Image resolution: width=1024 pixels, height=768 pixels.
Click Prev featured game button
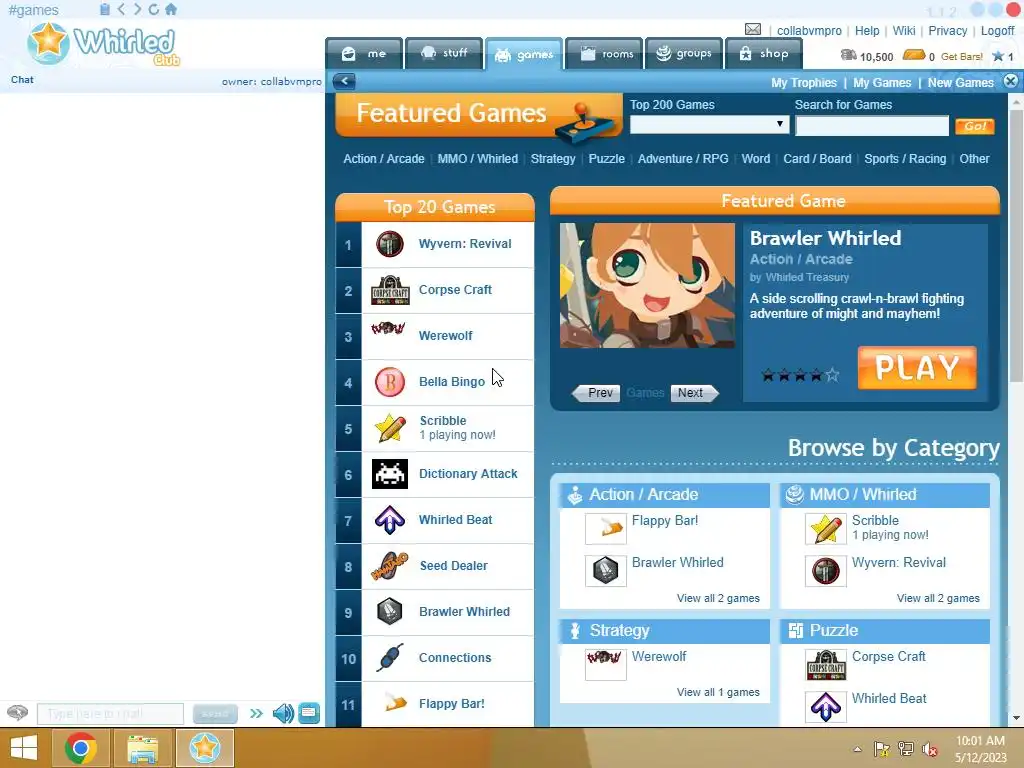(x=596, y=392)
